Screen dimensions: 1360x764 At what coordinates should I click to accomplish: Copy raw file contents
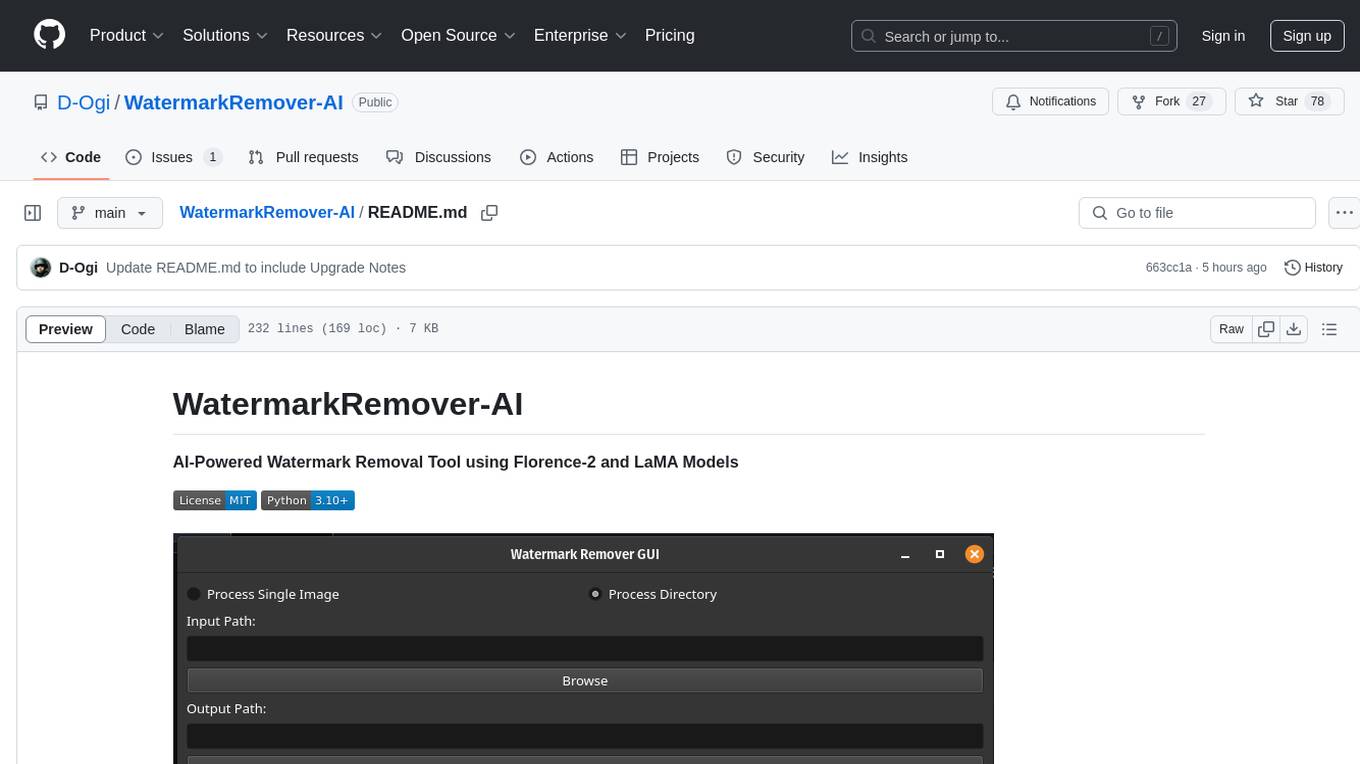1266,329
